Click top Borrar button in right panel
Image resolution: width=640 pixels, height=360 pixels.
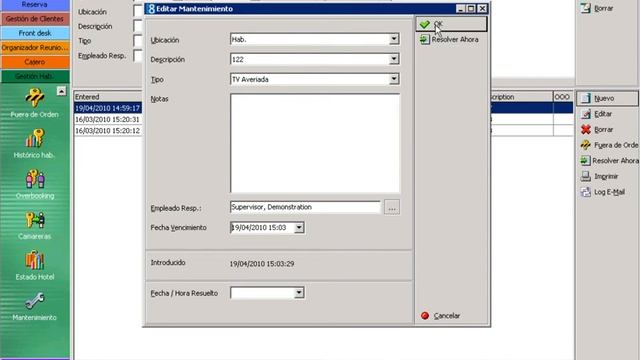tap(597, 8)
